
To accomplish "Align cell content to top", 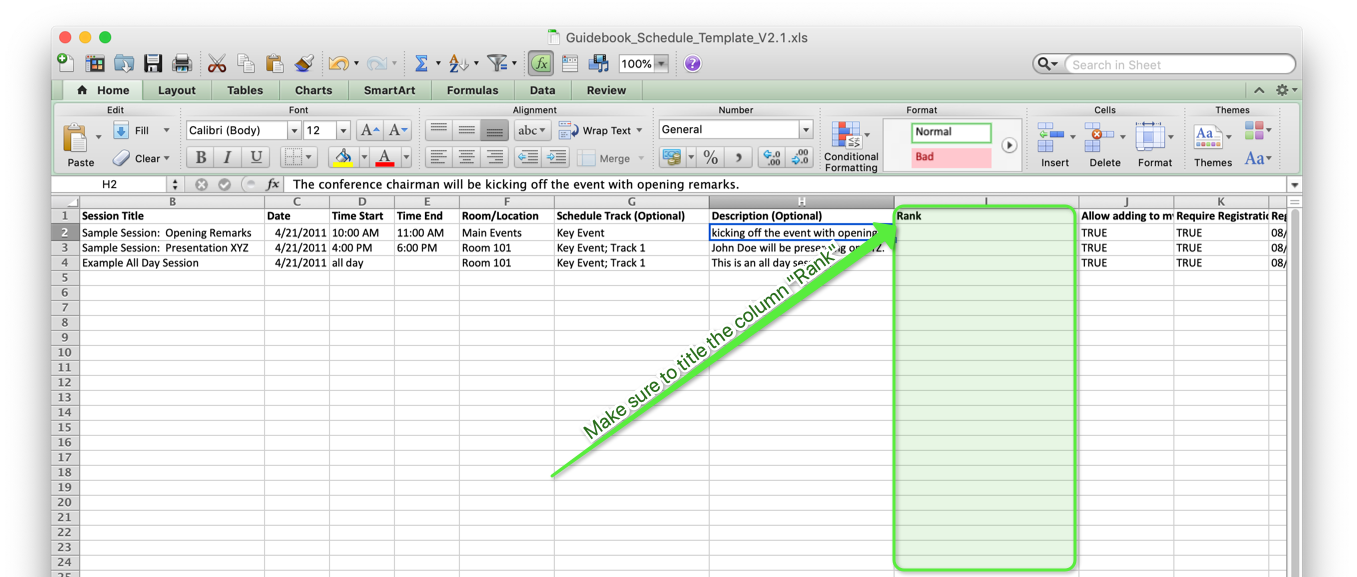I will tap(438, 130).
